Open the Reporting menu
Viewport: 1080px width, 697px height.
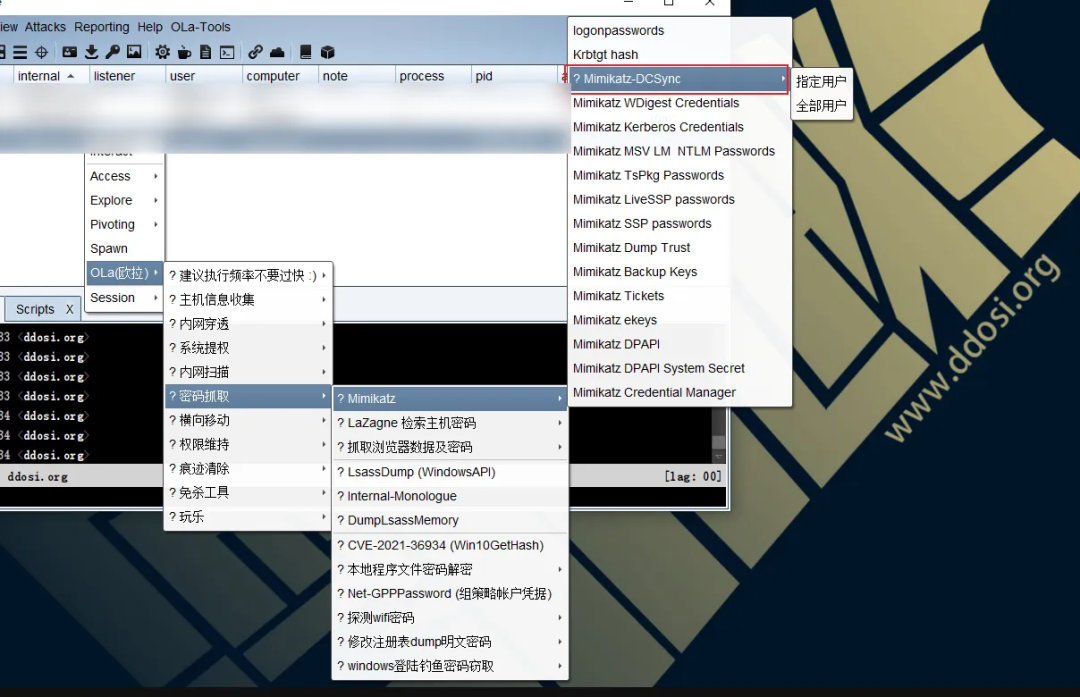pyautogui.click(x=101, y=27)
